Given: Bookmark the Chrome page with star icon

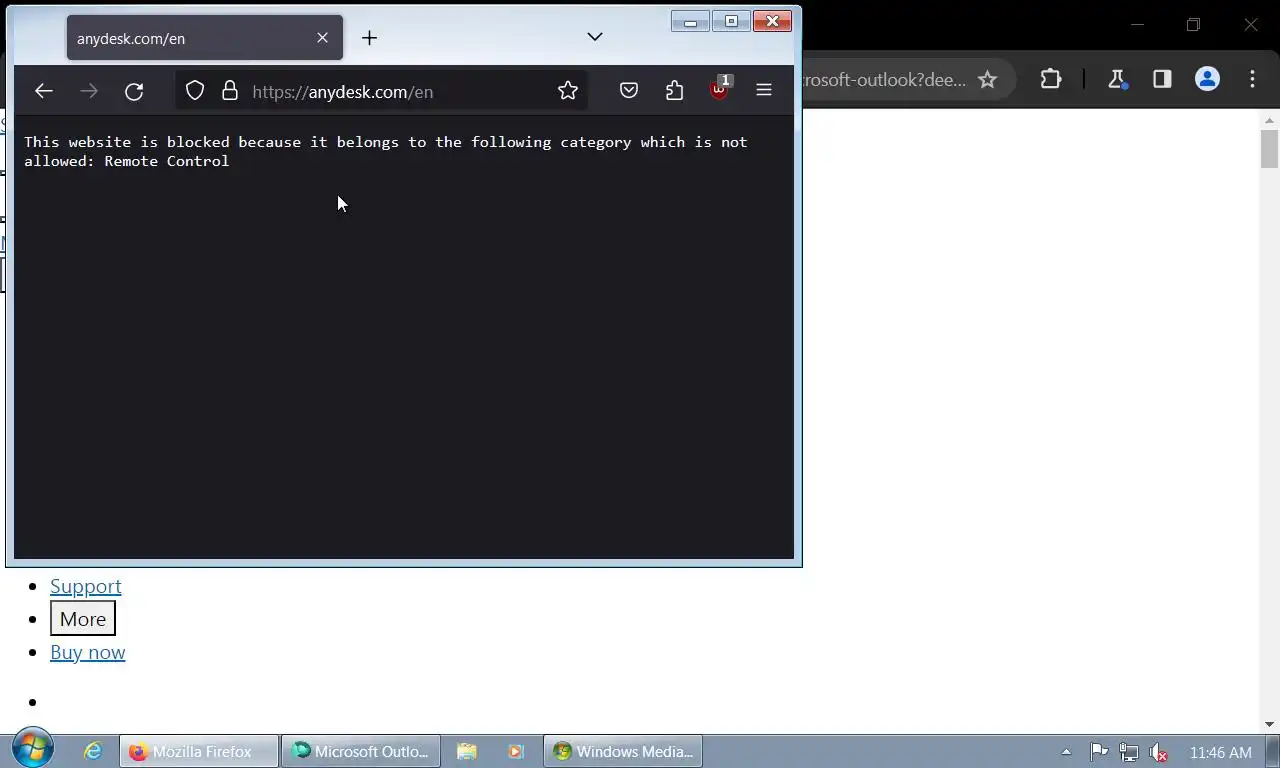Looking at the screenshot, I should click(987, 79).
